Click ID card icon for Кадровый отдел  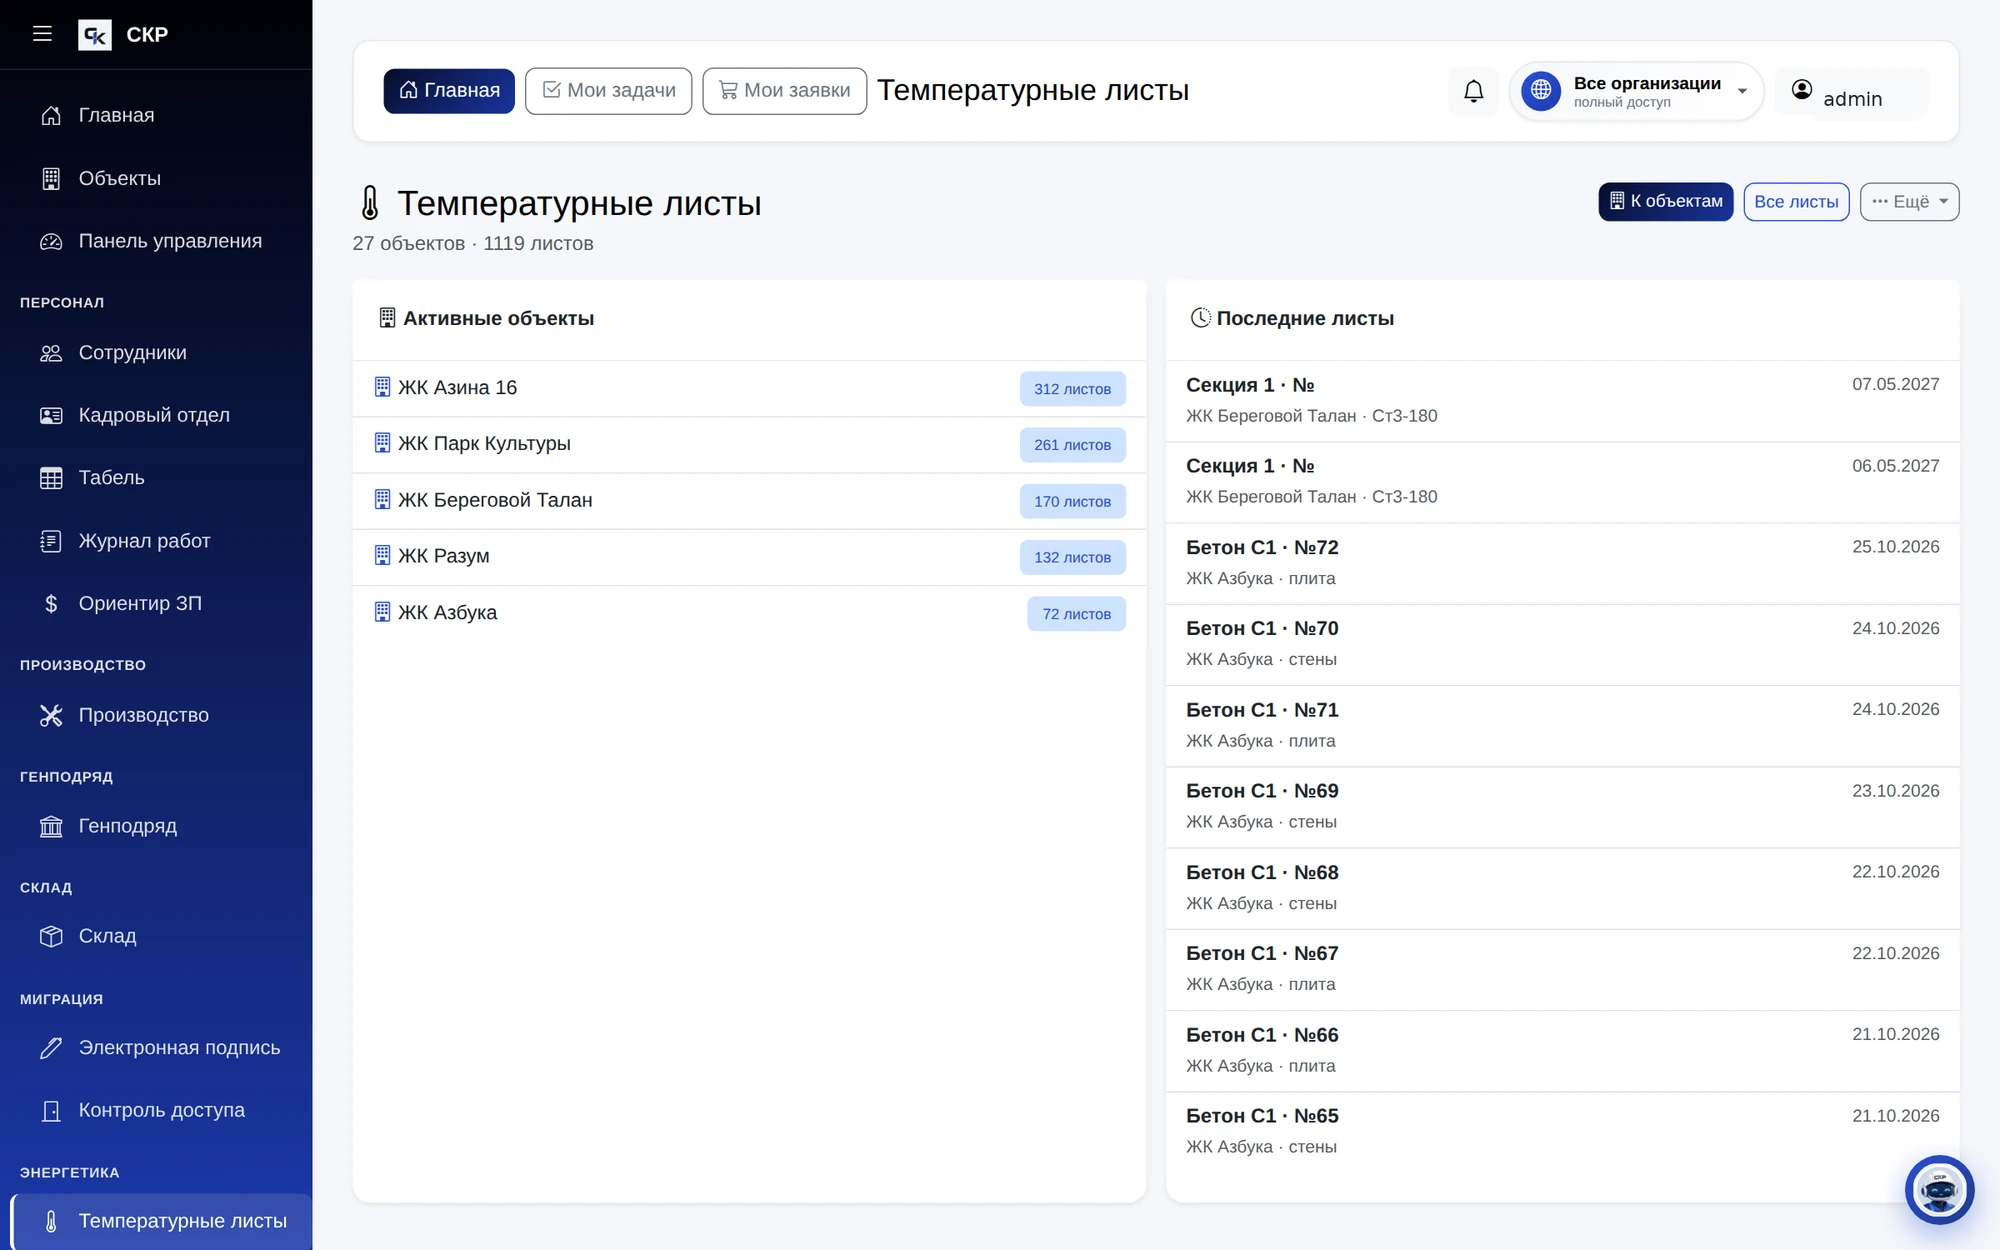[x=51, y=416]
